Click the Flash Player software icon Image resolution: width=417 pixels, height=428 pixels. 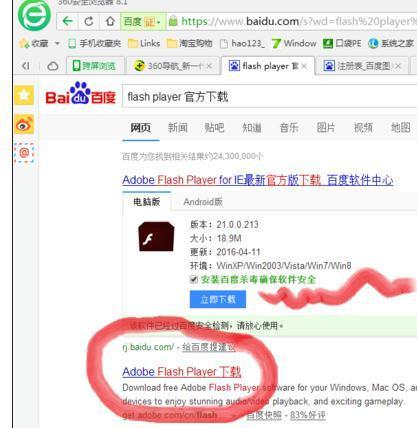click(156, 236)
